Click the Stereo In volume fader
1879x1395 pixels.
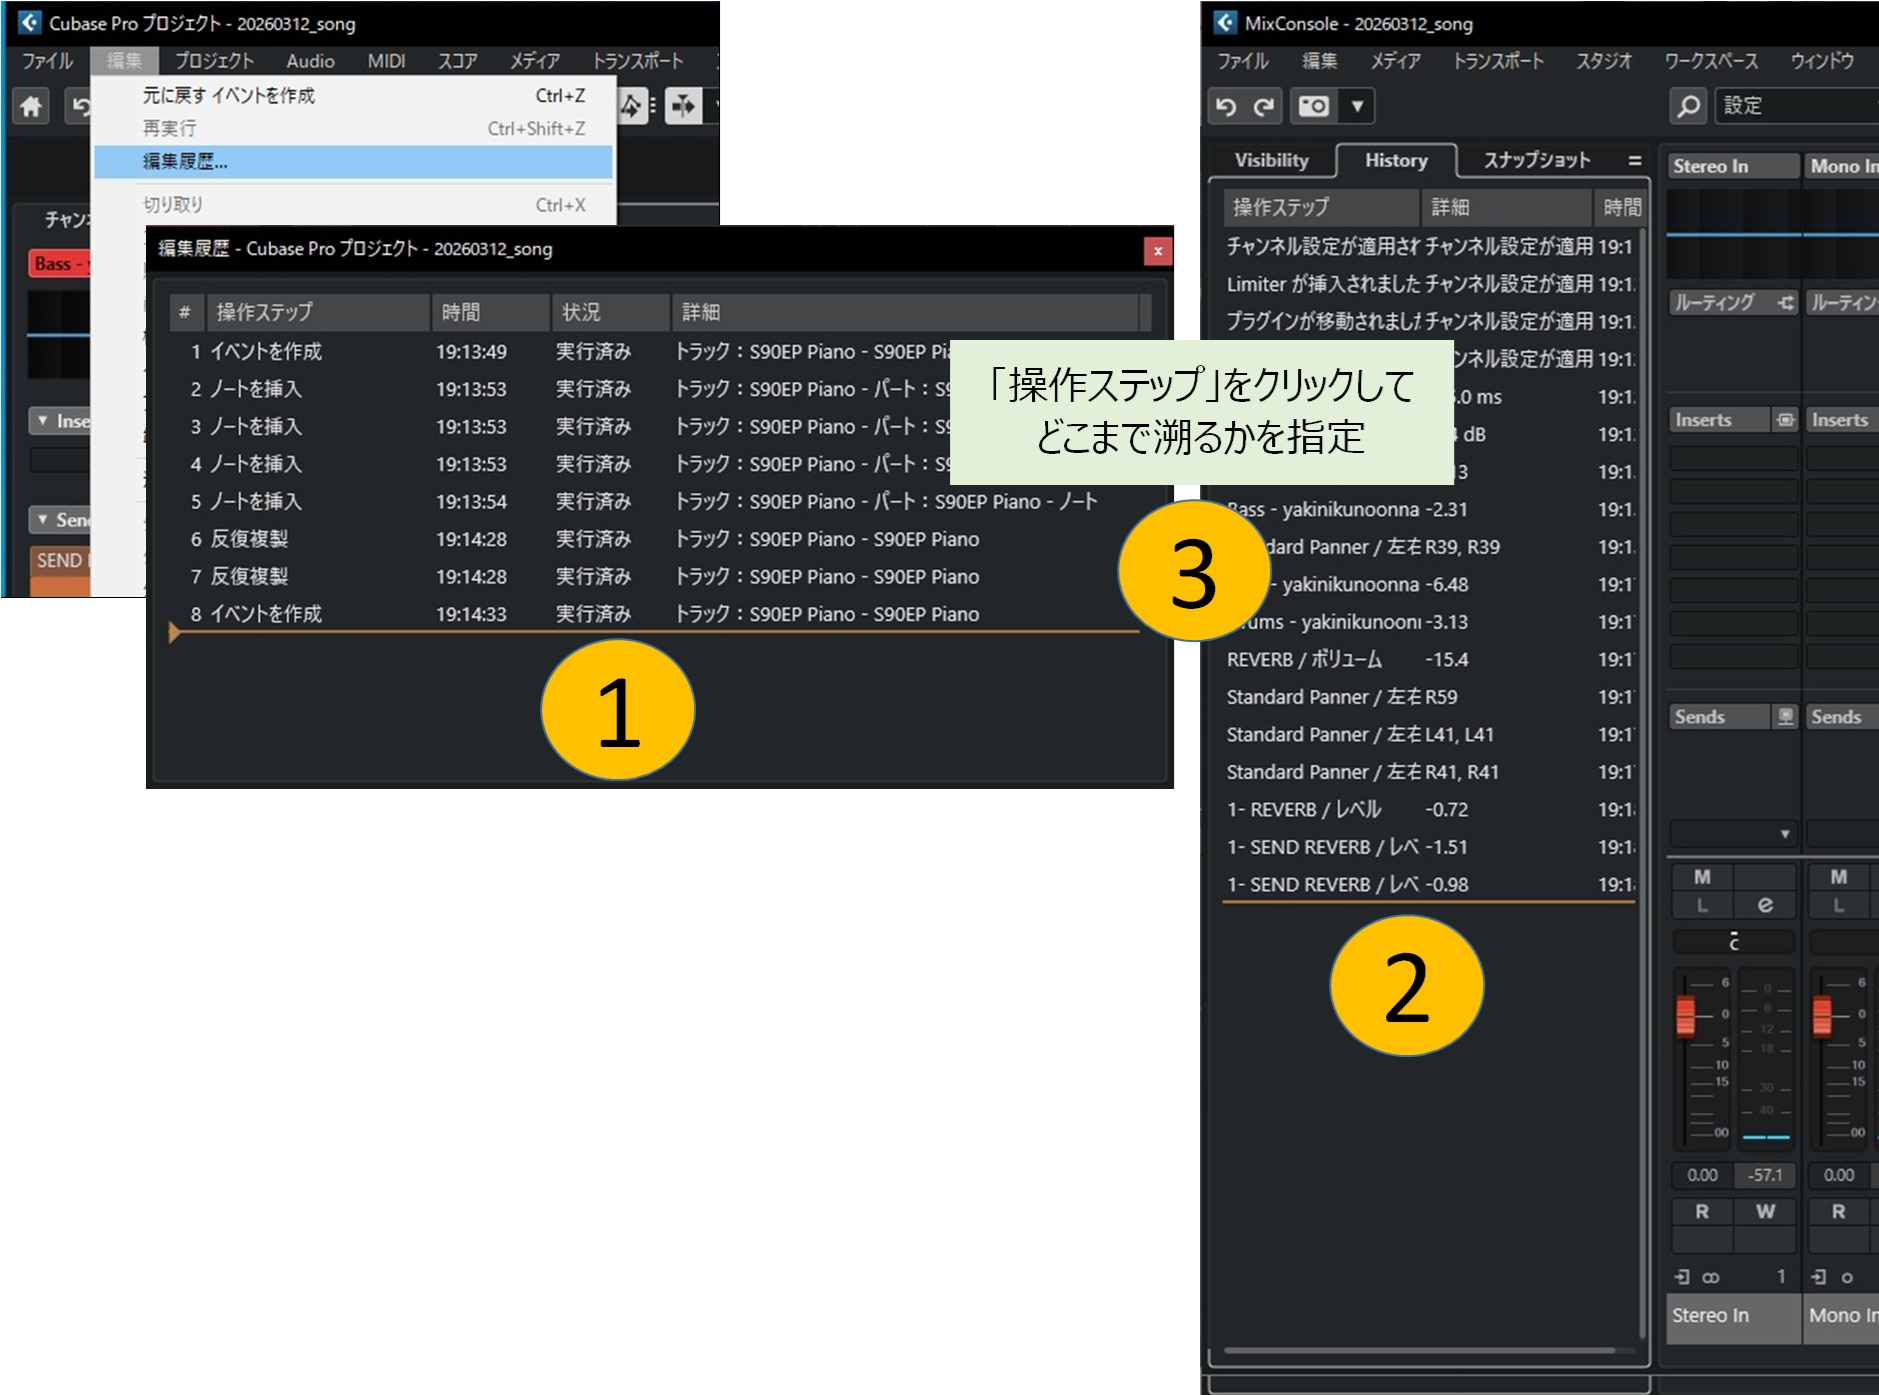(x=1686, y=1016)
